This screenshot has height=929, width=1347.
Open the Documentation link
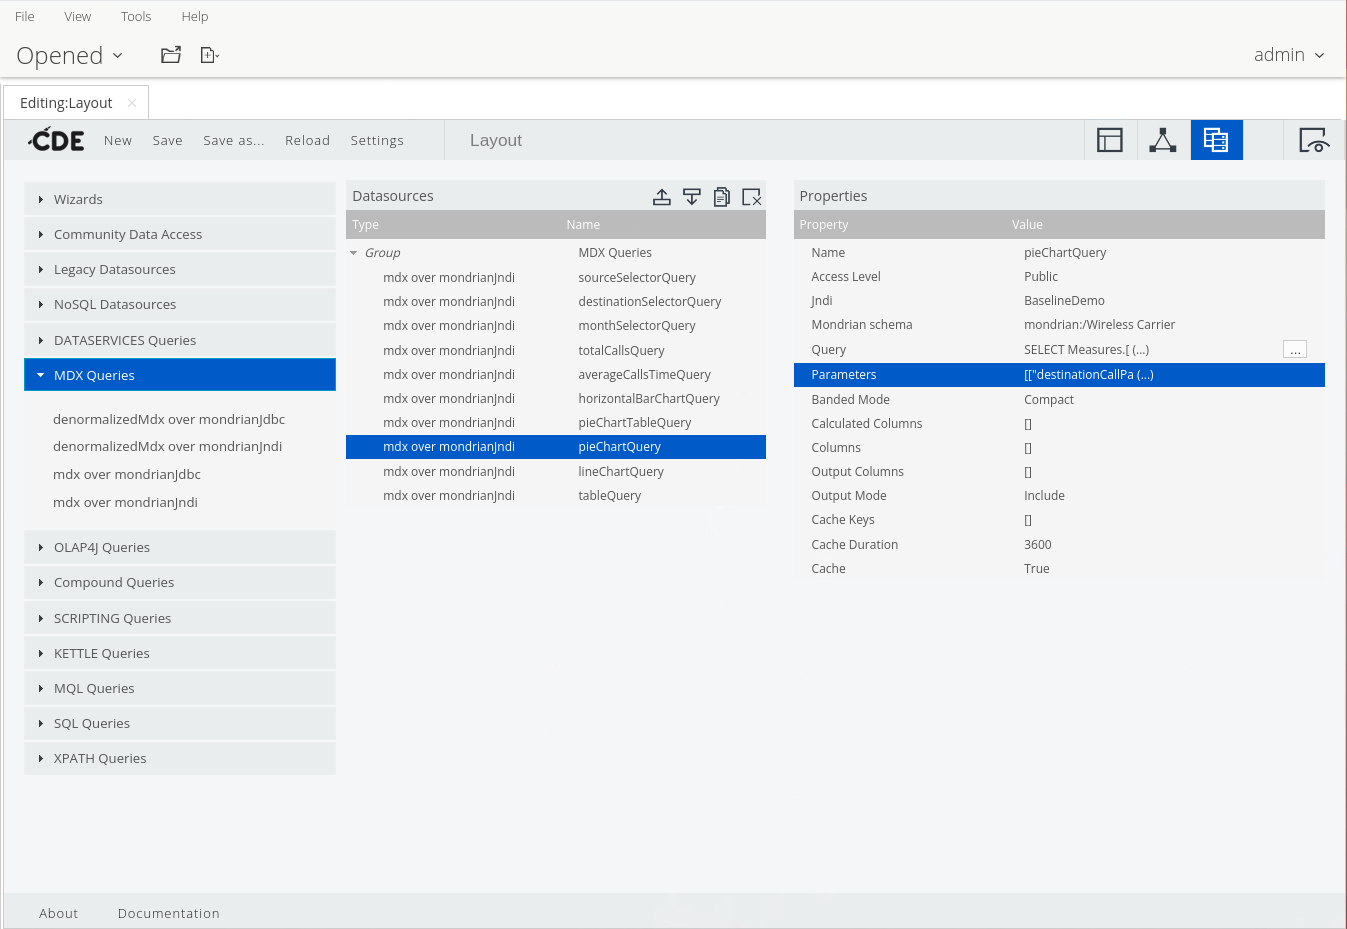click(168, 913)
